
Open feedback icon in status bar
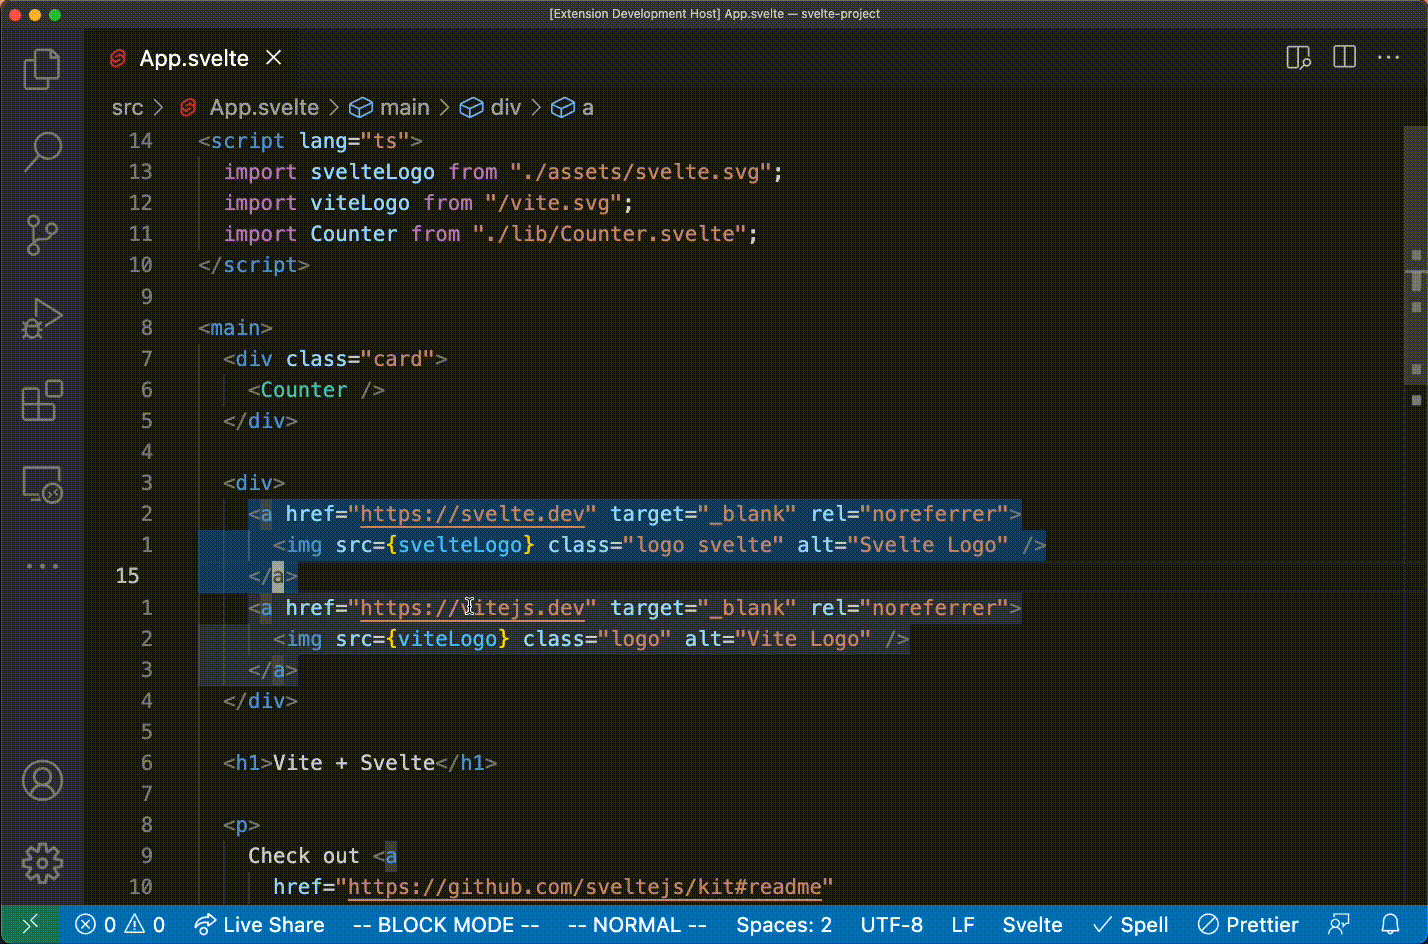tap(1339, 925)
